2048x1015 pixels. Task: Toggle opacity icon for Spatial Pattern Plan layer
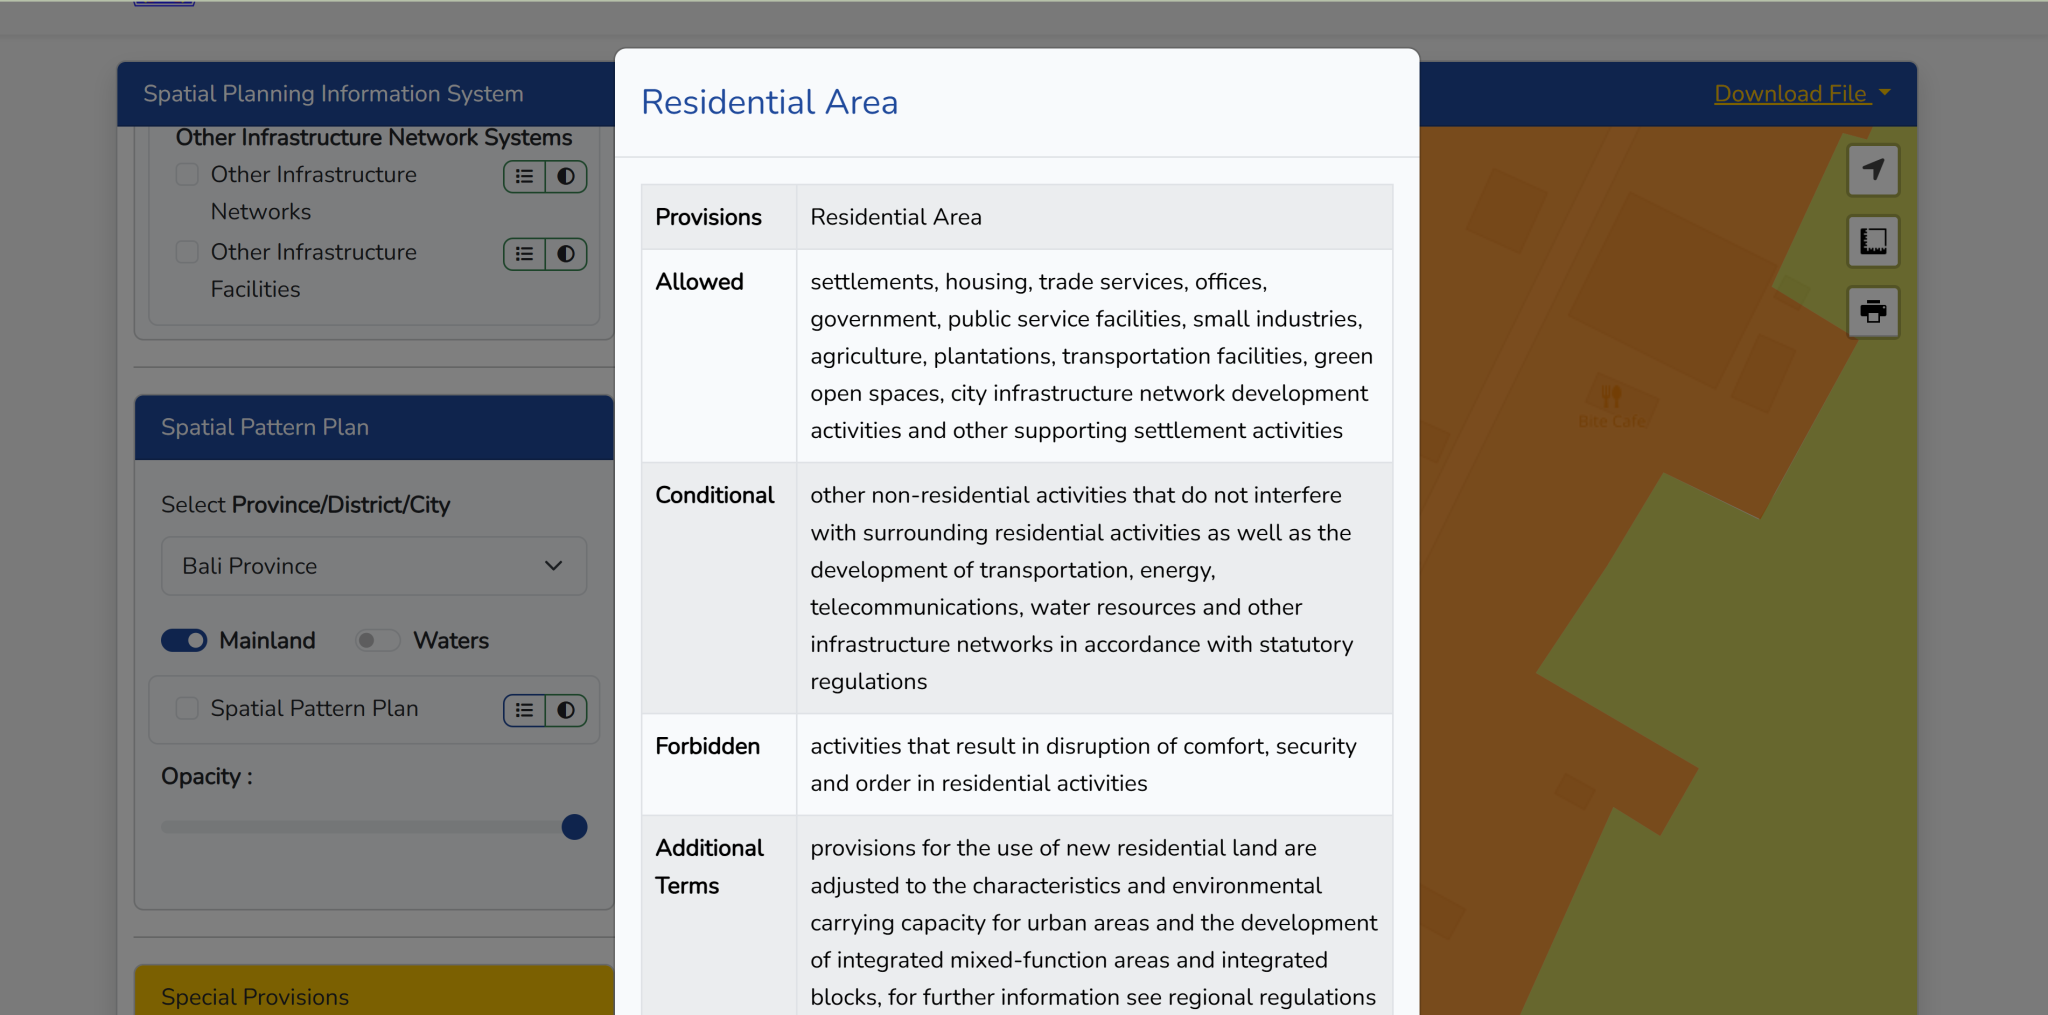566,710
